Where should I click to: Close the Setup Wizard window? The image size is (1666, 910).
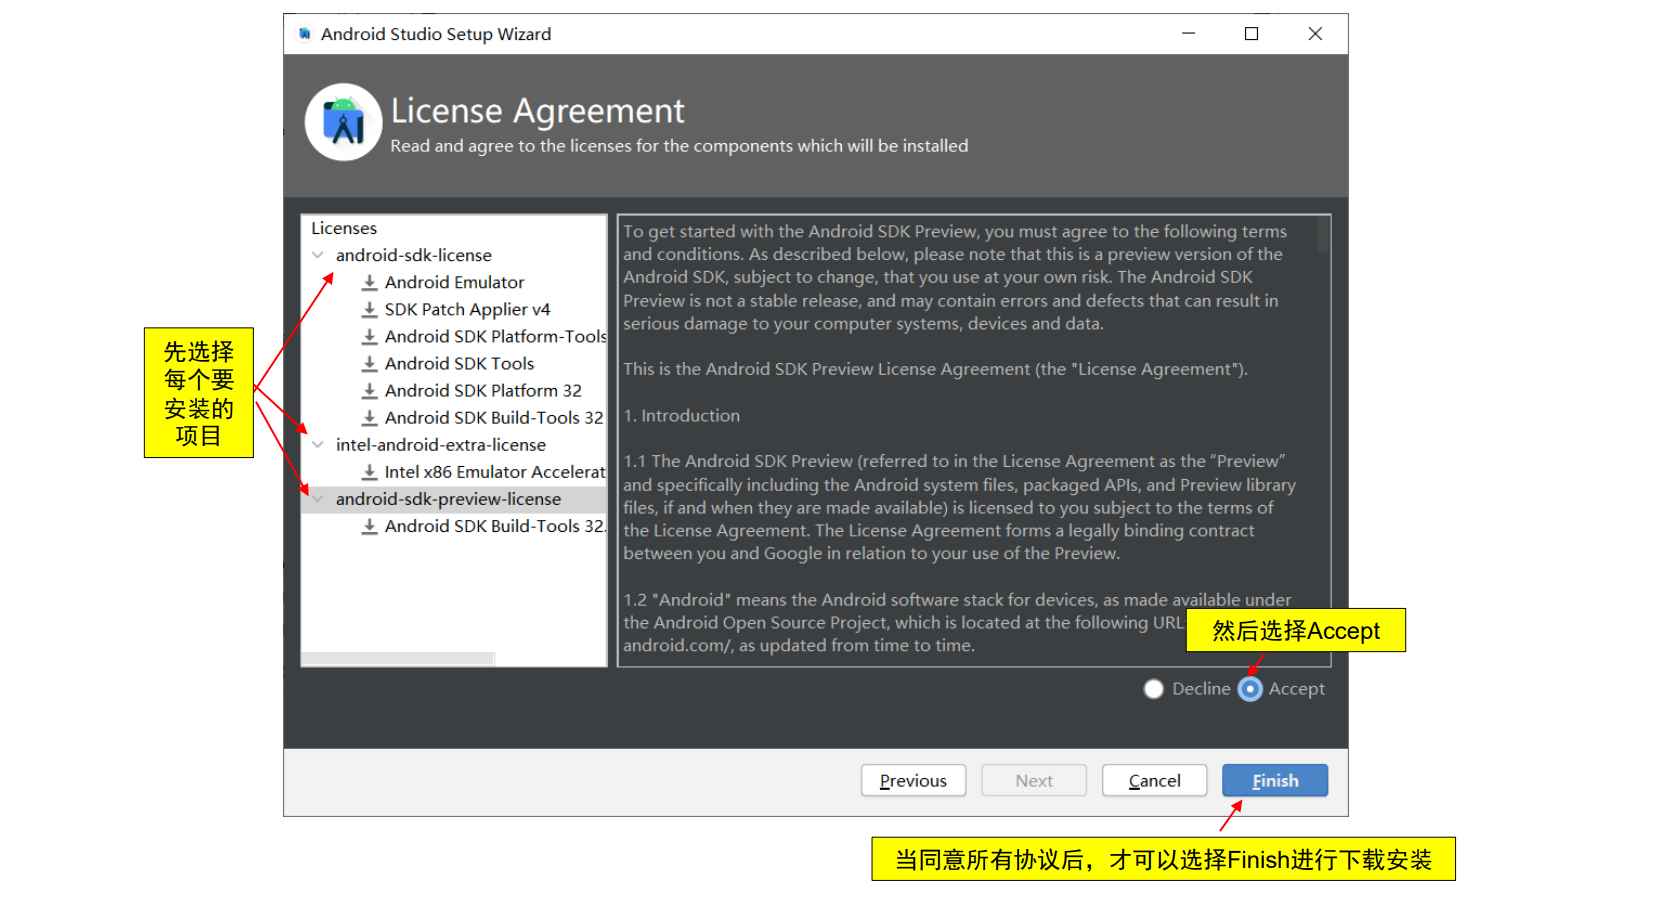point(1315,34)
